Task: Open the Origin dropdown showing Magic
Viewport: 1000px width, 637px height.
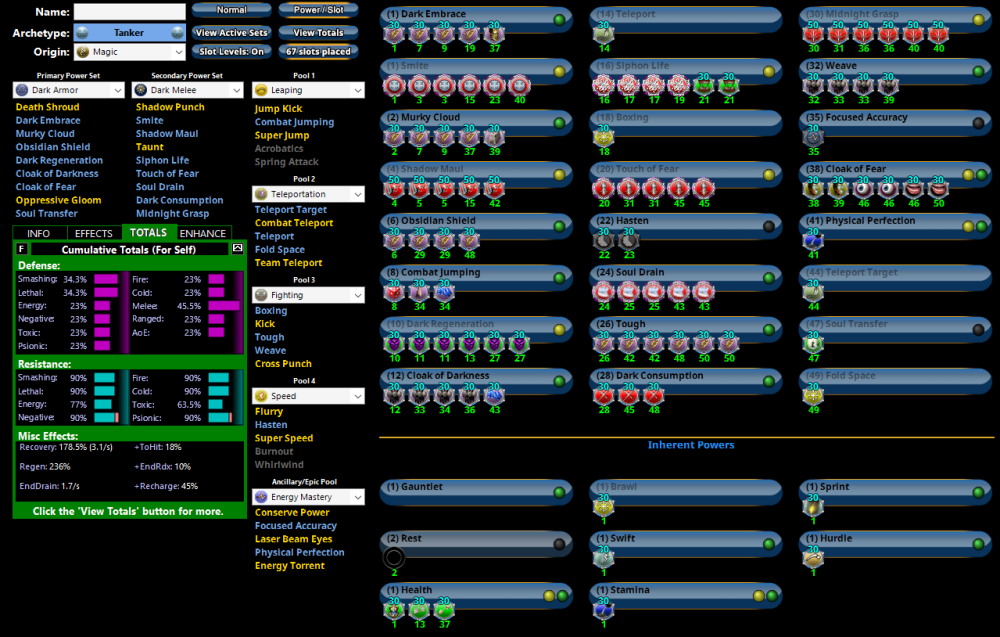Action: tap(129, 52)
